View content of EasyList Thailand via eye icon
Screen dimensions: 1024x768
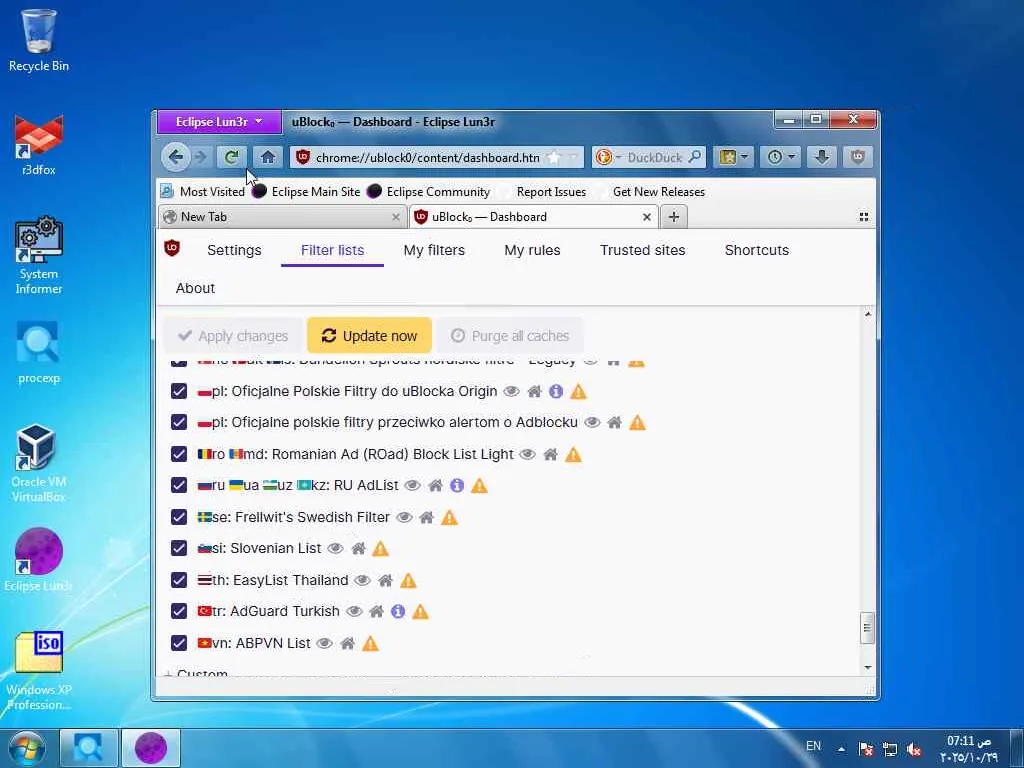point(362,580)
